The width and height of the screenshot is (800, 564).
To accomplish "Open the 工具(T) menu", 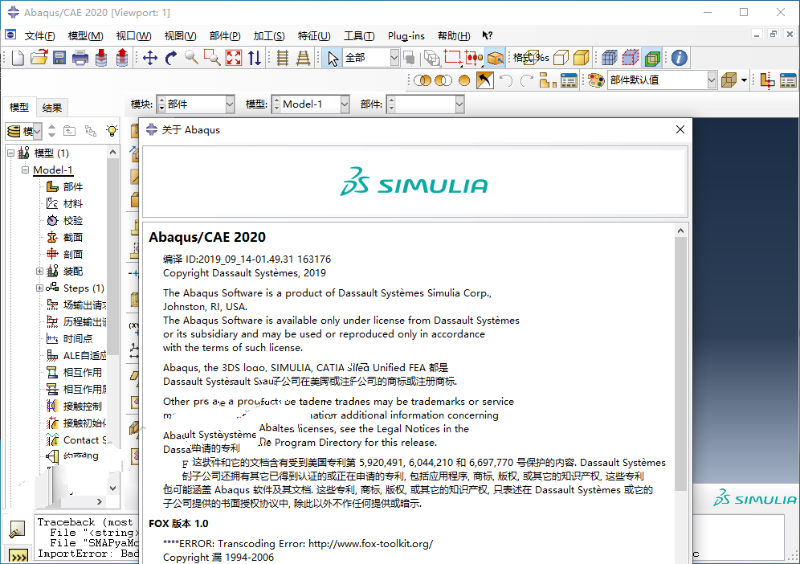I will tap(359, 35).
